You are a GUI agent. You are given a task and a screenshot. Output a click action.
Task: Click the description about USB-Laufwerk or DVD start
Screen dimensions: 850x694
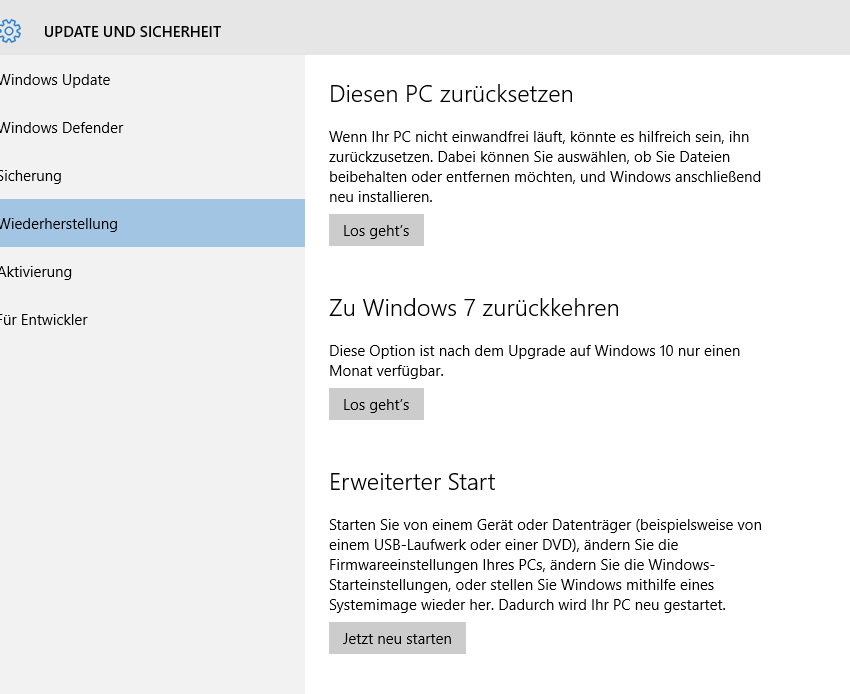click(545, 564)
